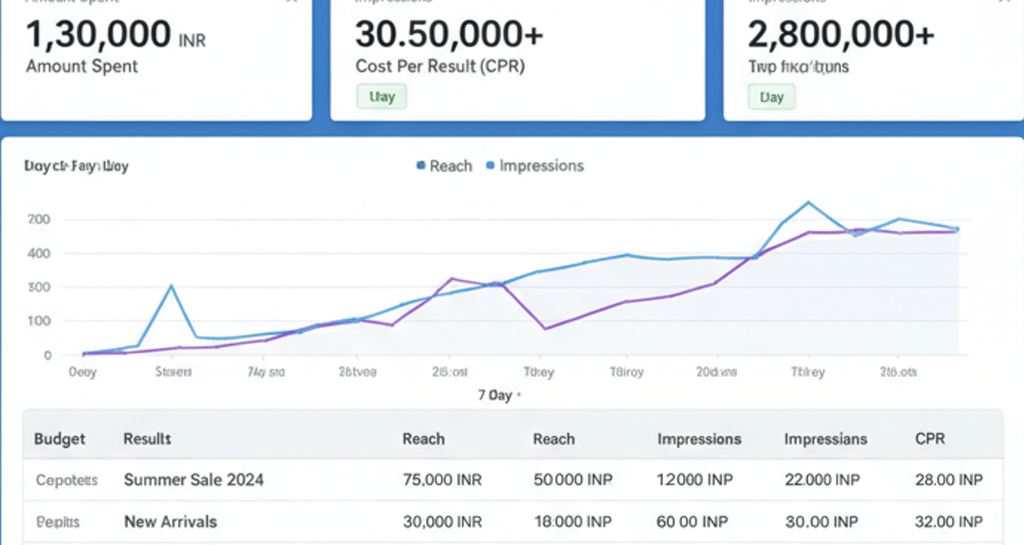Select the 28.00 INP CPR cell

click(x=949, y=480)
